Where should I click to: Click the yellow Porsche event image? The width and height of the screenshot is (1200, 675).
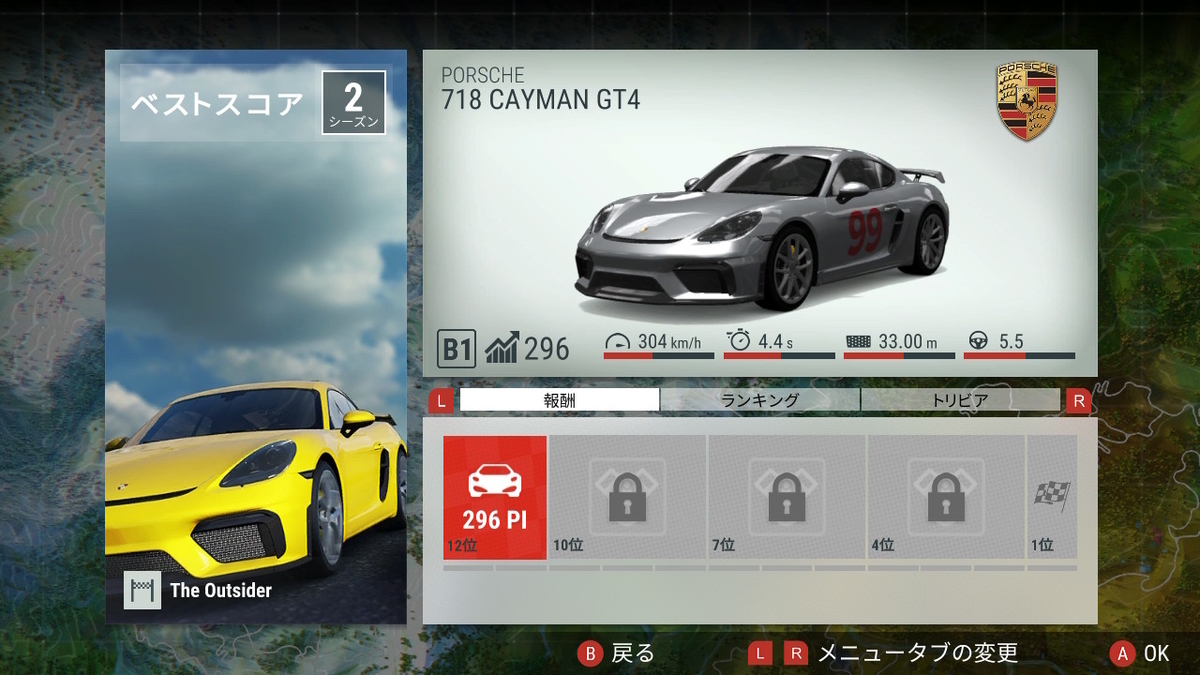[x=256, y=337]
